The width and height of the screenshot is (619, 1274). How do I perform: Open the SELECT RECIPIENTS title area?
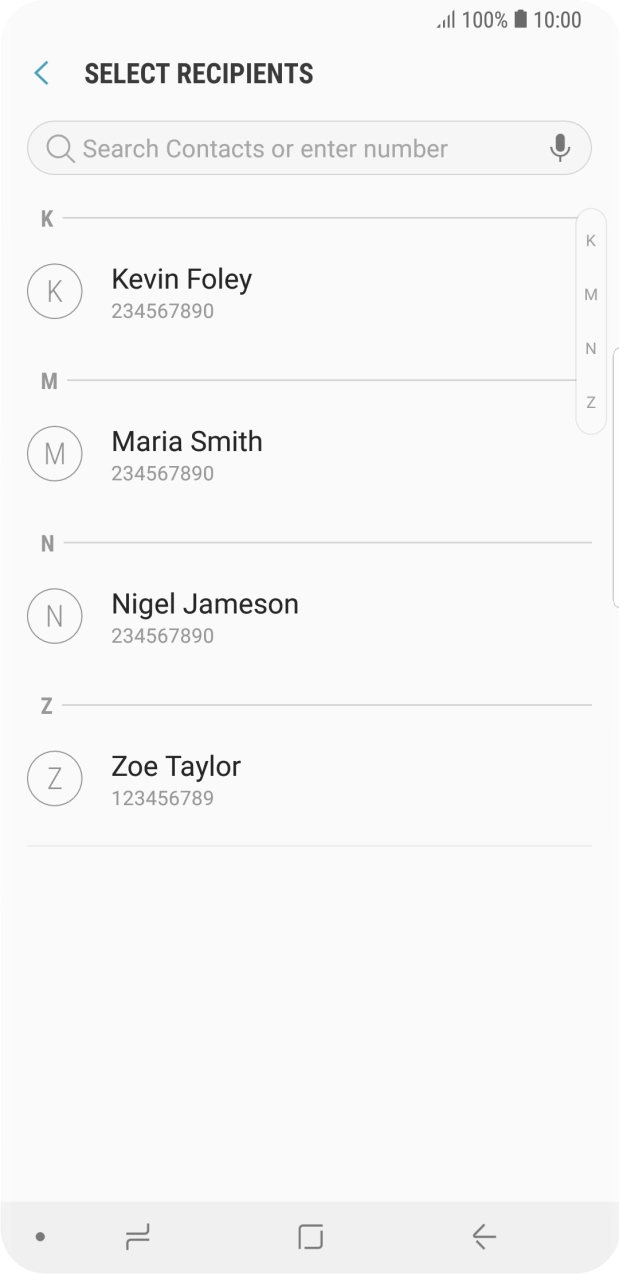[198, 72]
